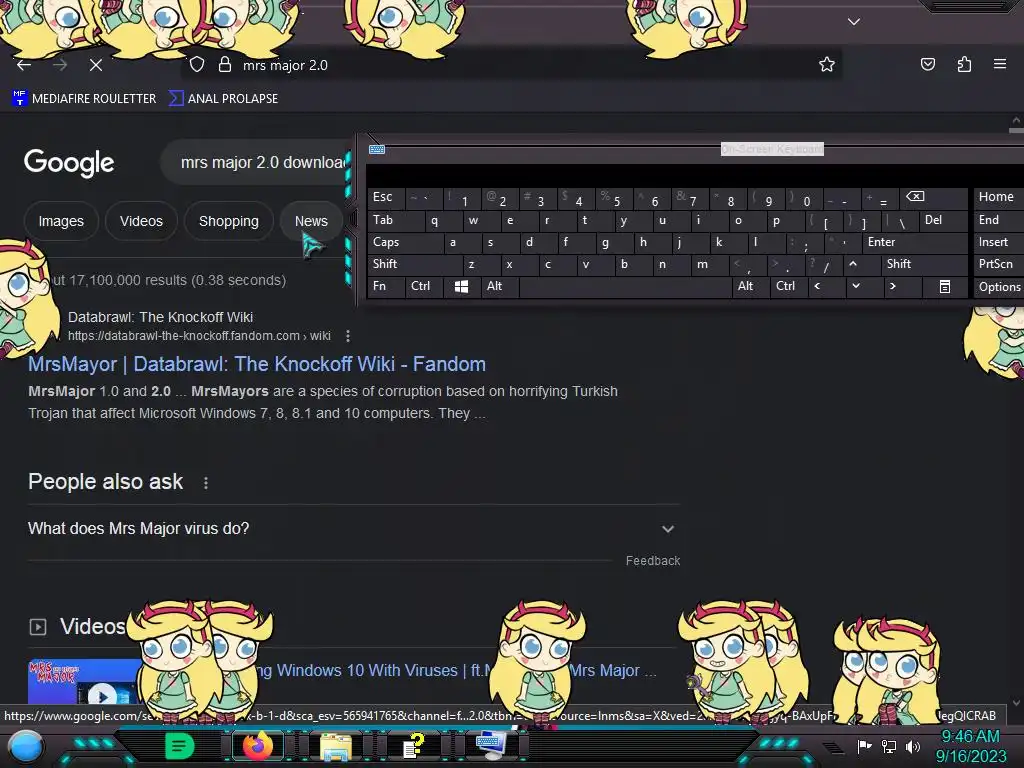Open the Firefox hamburger menu
This screenshot has height=768, width=1024.
1000,64
